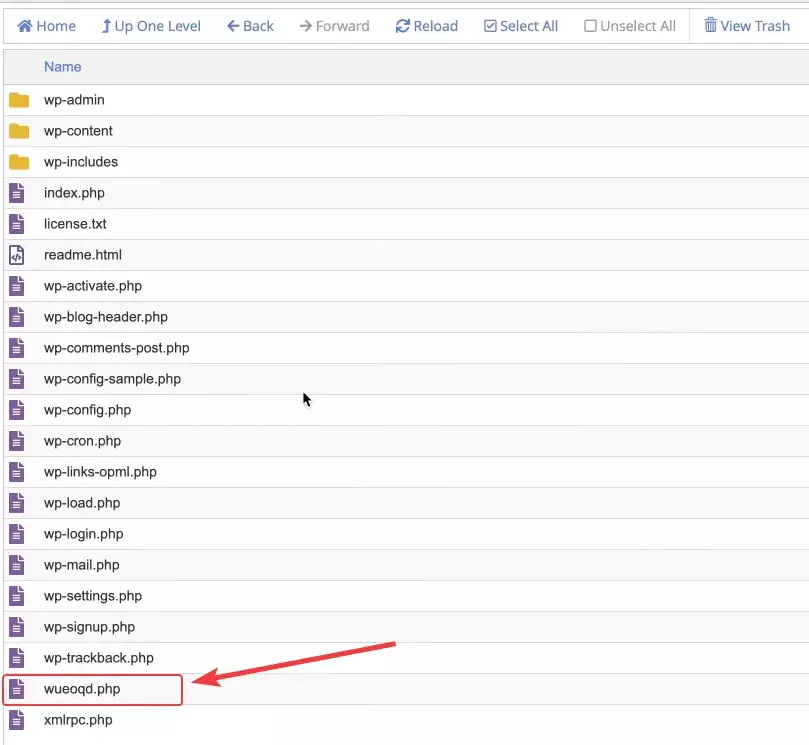
Task: Select the wp-comments-post.php file name
Action: point(117,348)
